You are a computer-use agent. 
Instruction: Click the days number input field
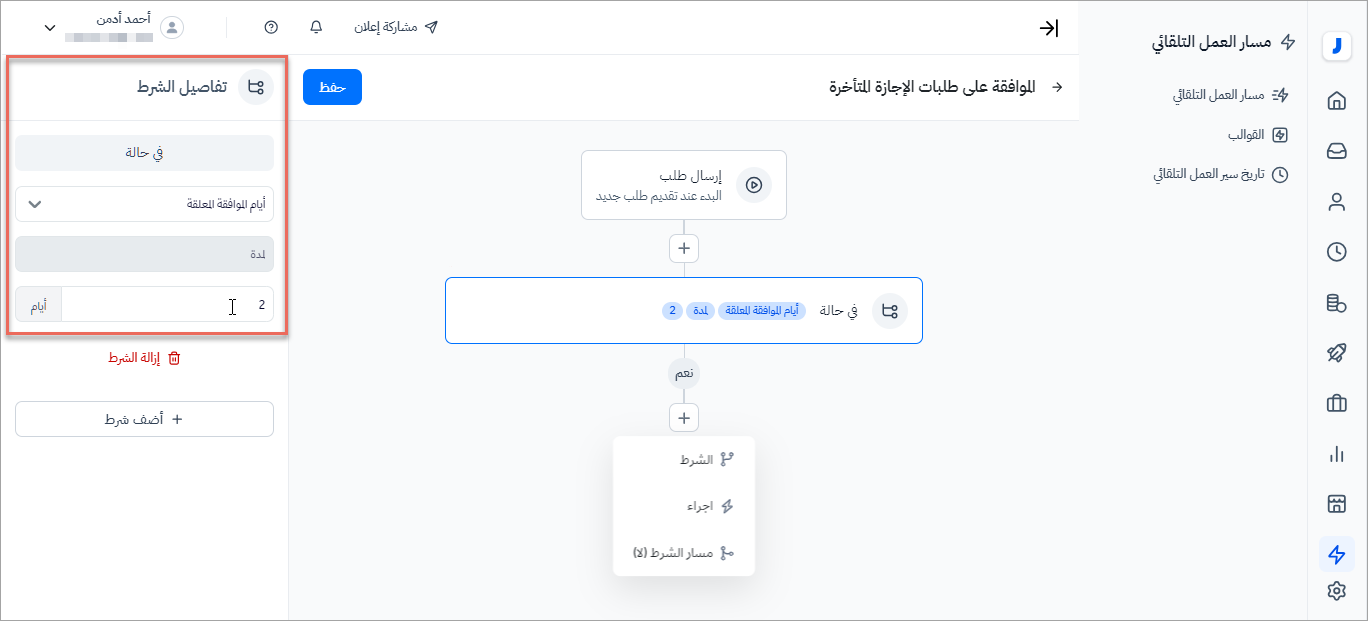coord(167,305)
